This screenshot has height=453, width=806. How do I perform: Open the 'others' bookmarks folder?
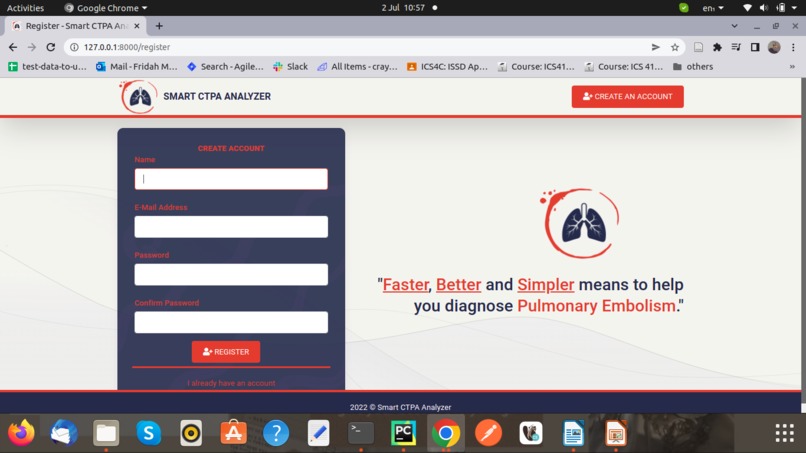(693, 66)
